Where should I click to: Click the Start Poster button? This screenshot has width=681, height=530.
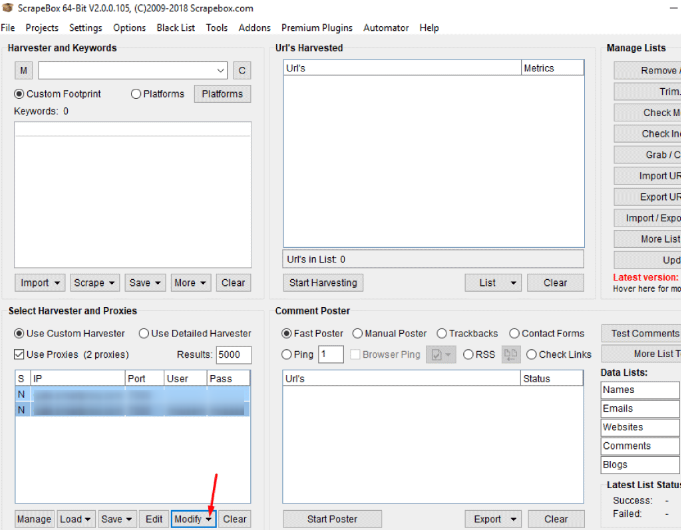332,519
